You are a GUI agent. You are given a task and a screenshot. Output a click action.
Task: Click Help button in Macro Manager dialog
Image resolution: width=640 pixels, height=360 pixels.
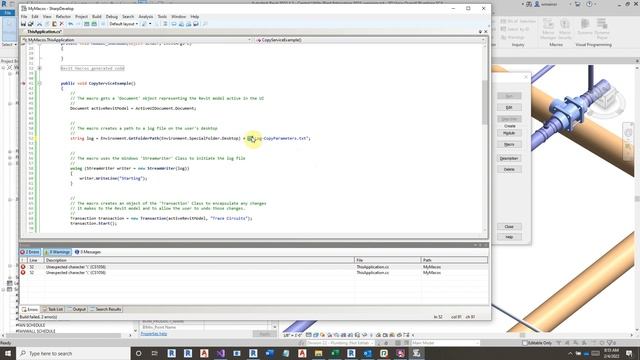tap(509, 237)
